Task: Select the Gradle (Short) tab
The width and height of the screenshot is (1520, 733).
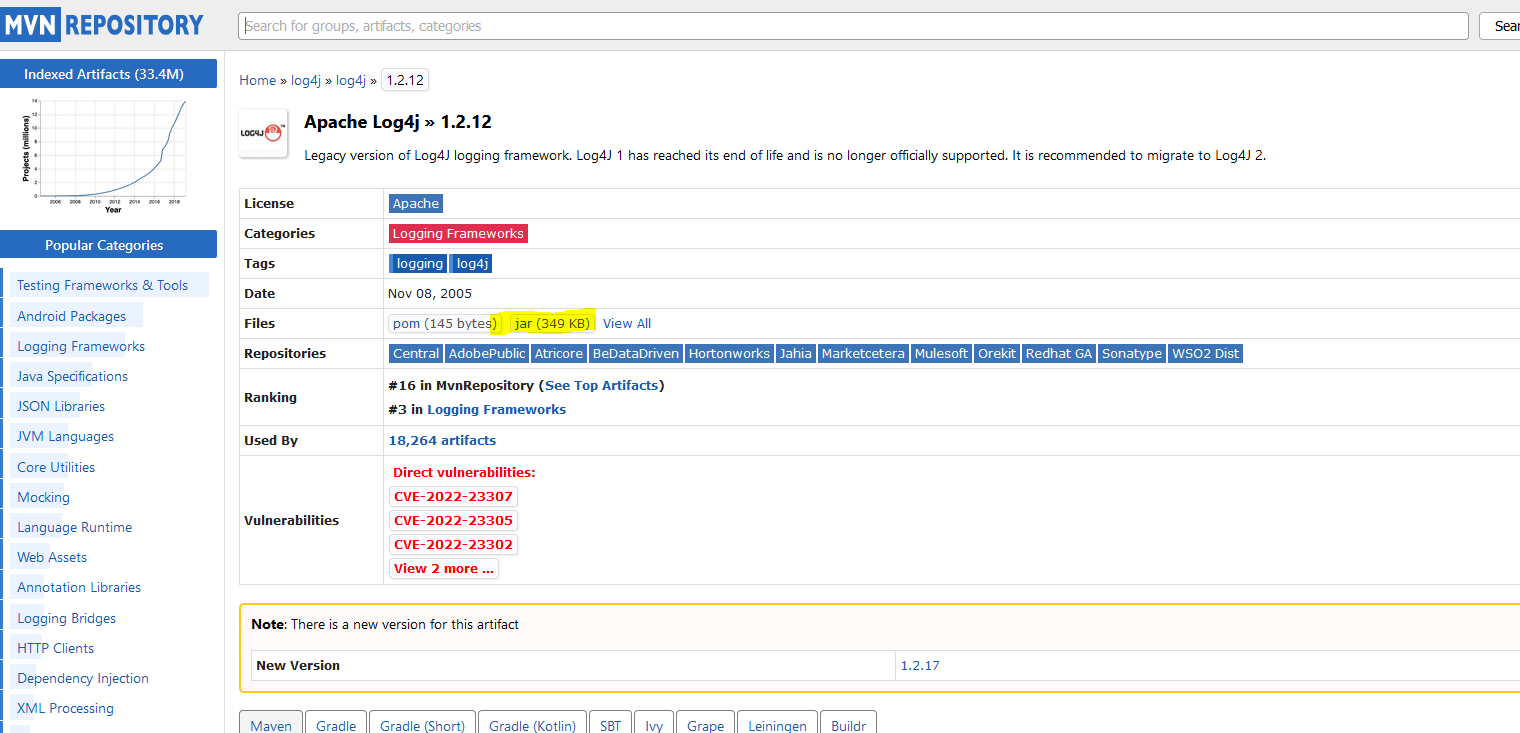Action: pos(422,724)
